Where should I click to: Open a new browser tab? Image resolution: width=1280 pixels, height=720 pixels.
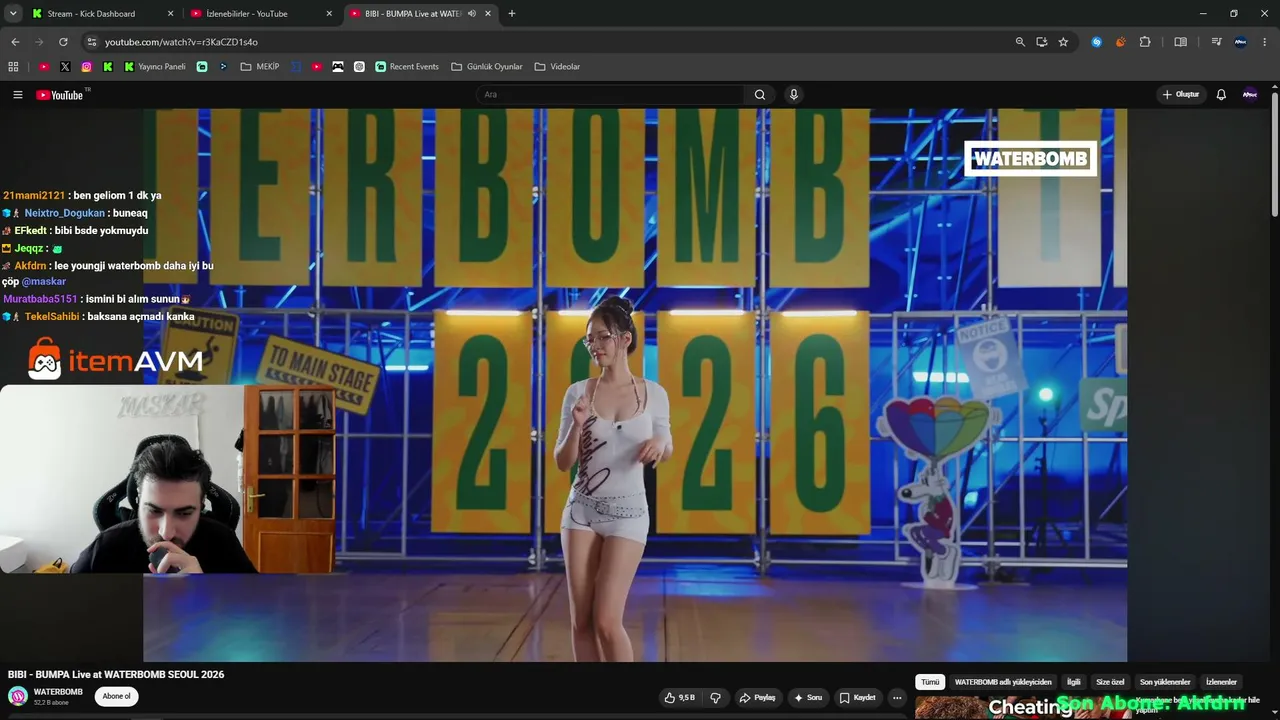512,14
